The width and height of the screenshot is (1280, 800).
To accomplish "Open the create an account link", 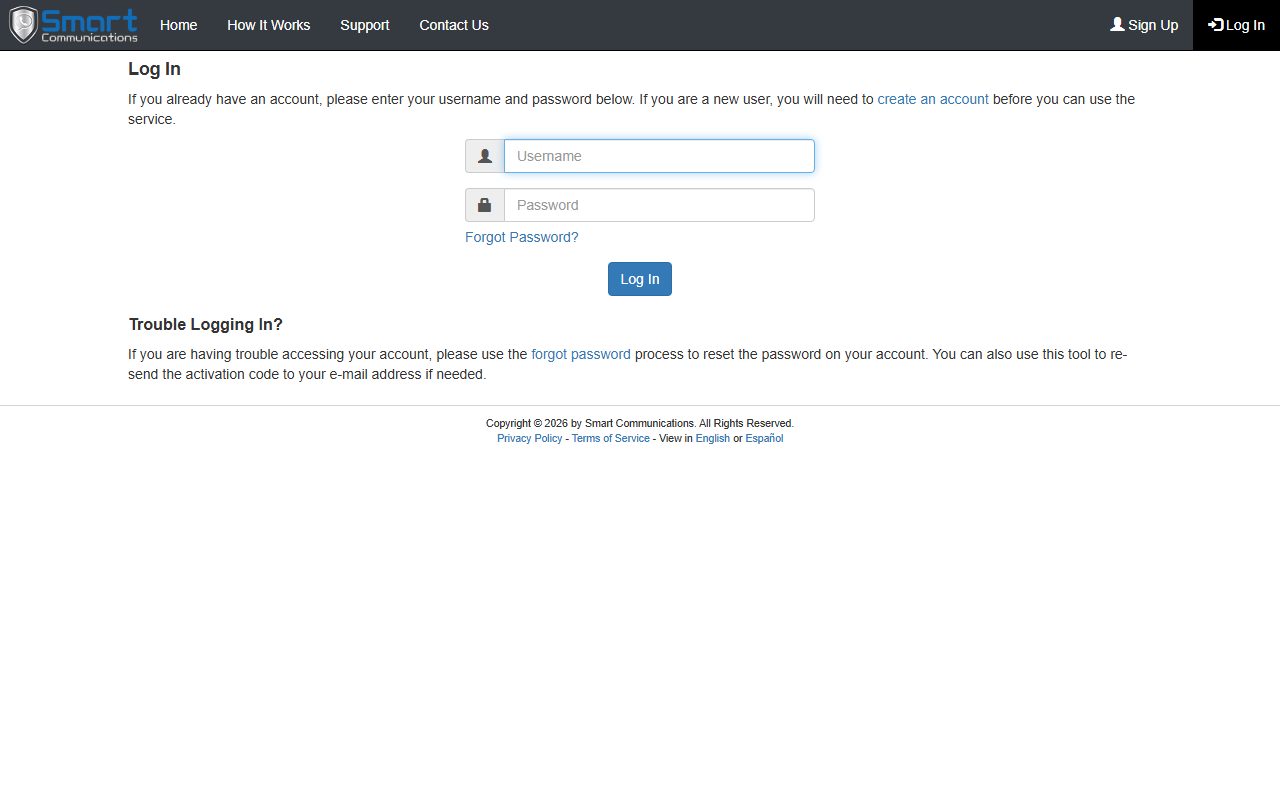I will [933, 99].
